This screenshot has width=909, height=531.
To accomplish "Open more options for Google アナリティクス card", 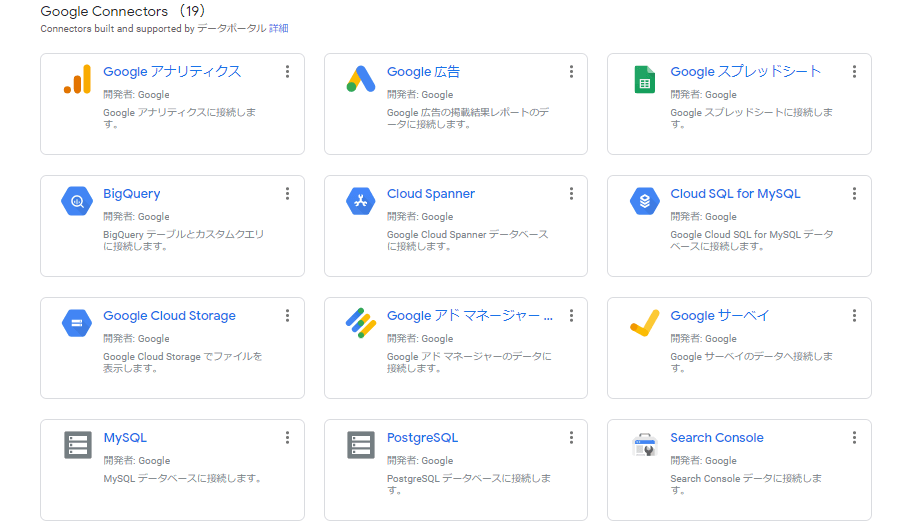I will pos(288,71).
